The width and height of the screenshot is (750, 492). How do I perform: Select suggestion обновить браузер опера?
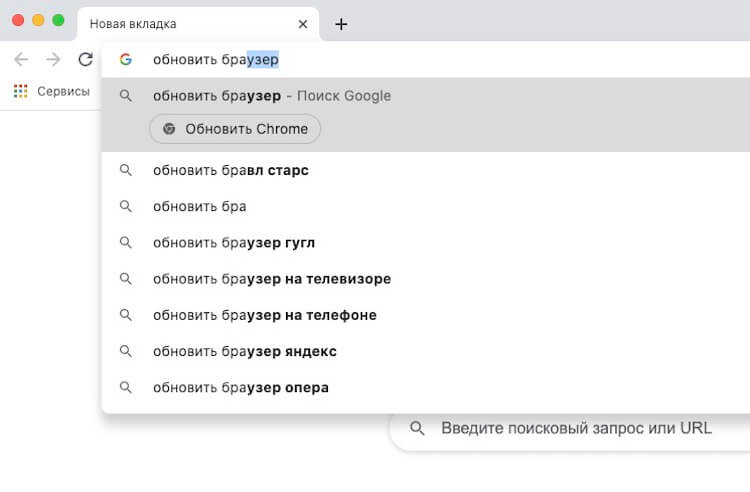(426, 387)
